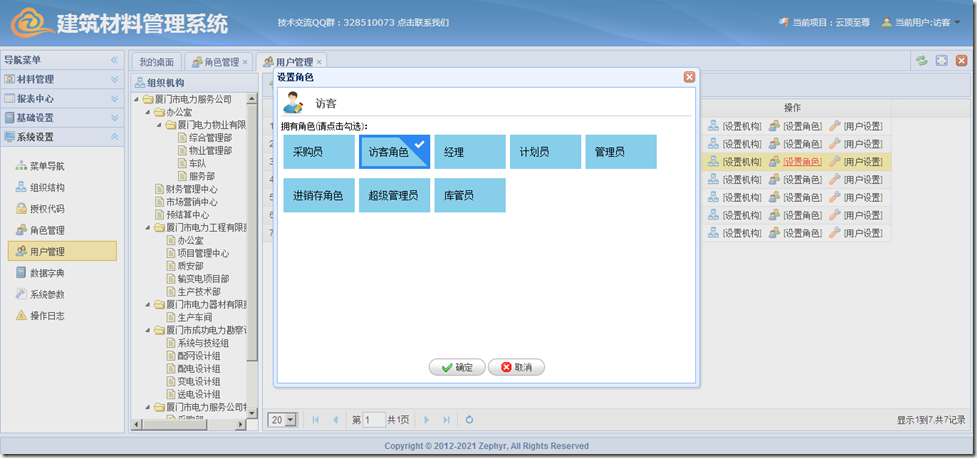Close the 设置角色 dialog with X icon
Viewport: 977px width, 458px height.
pyautogui.click(x=689, y=77)
